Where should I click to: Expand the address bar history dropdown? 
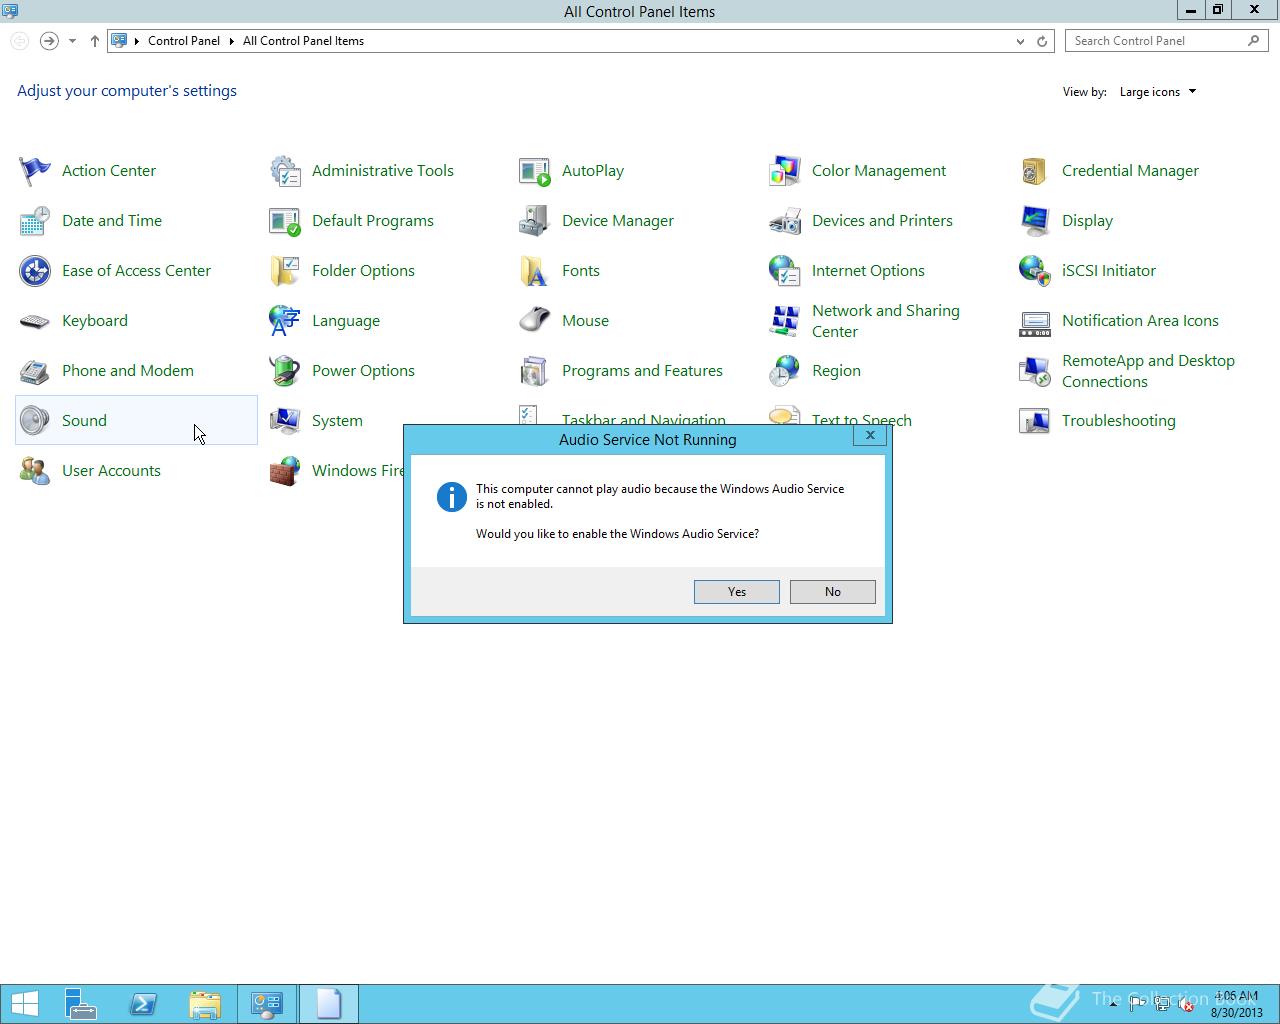[1020, 41]
